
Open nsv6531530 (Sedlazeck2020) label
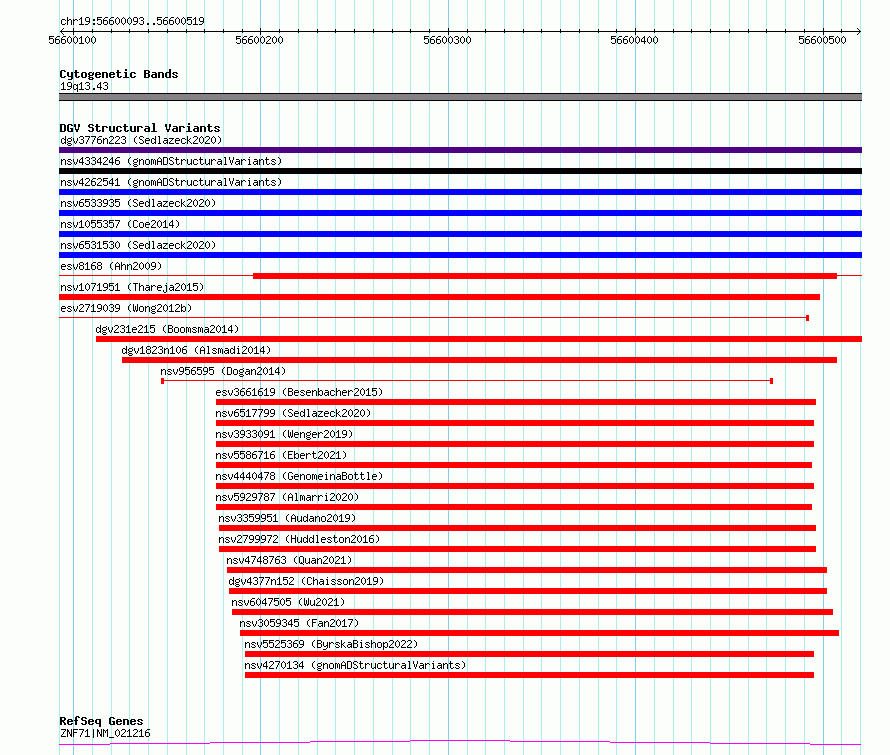click(138, 245)
